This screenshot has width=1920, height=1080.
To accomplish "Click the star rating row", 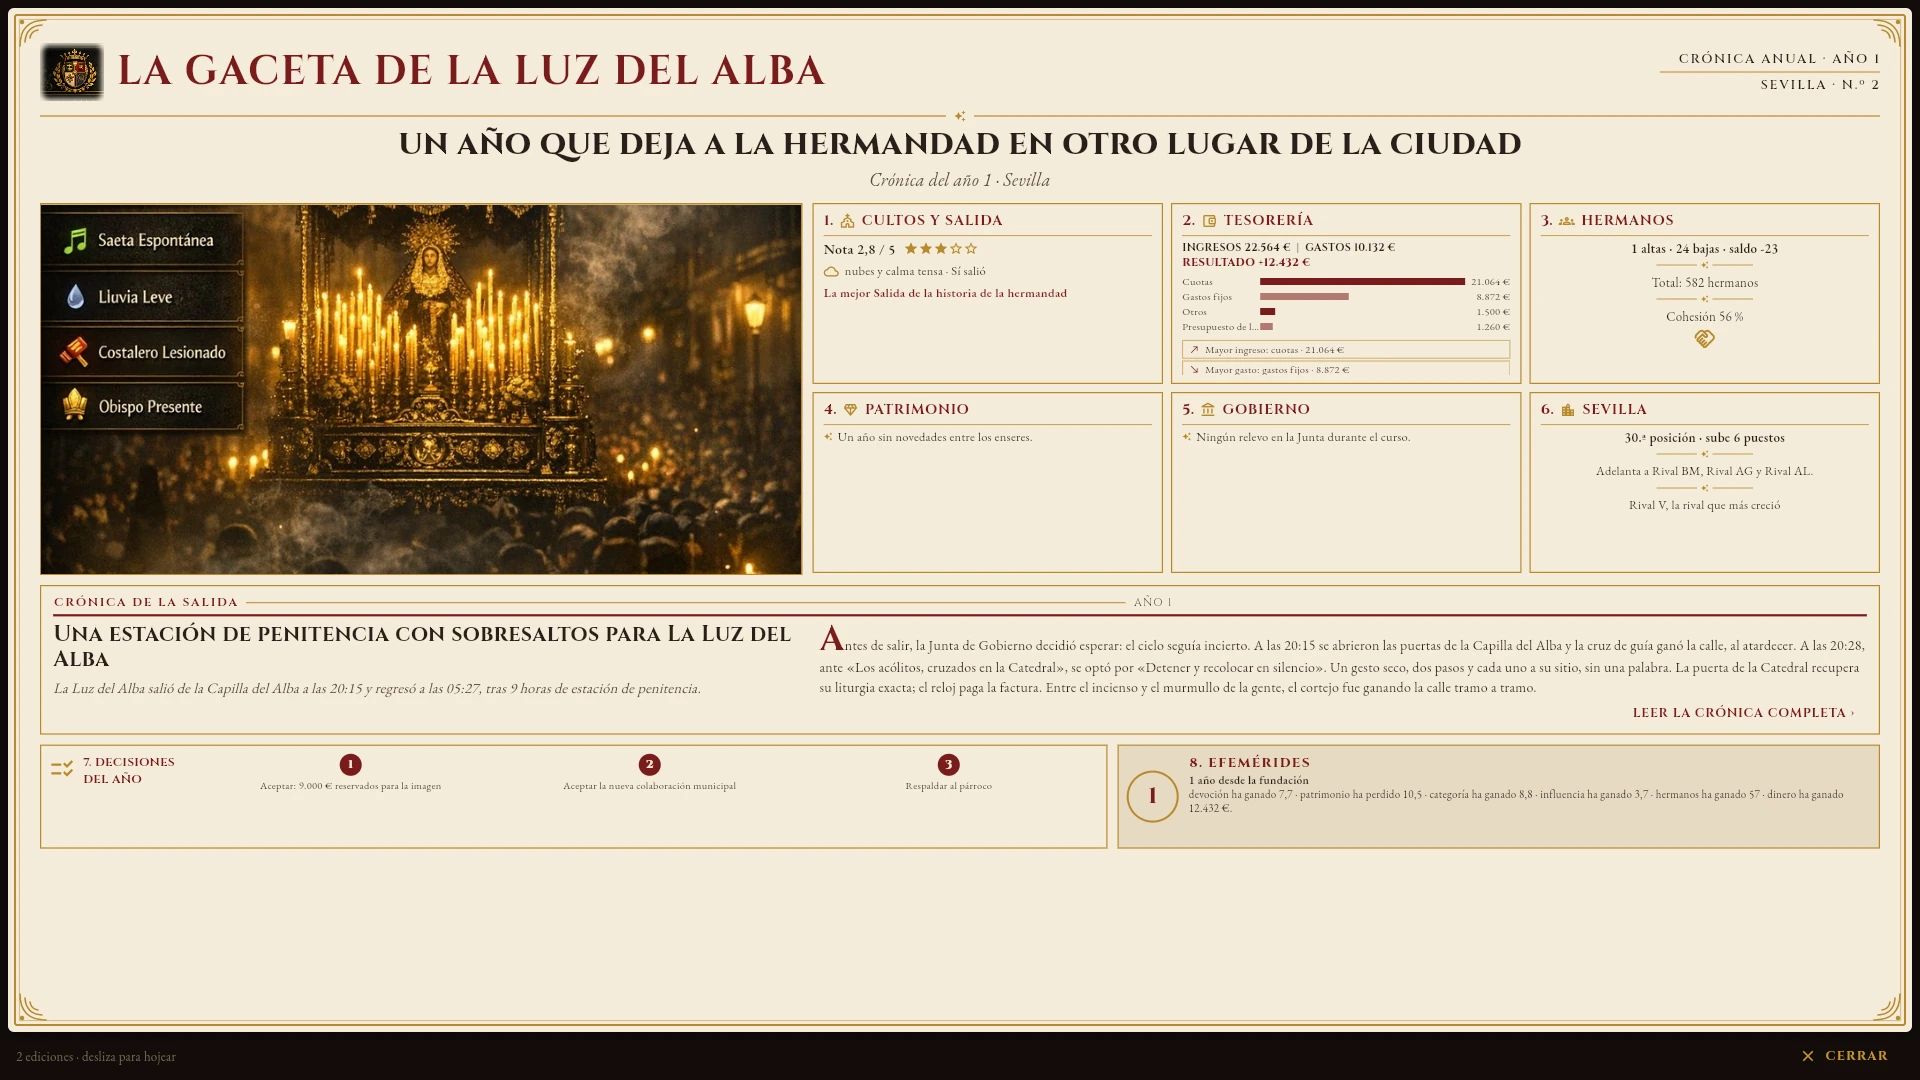I will (941, 249).
